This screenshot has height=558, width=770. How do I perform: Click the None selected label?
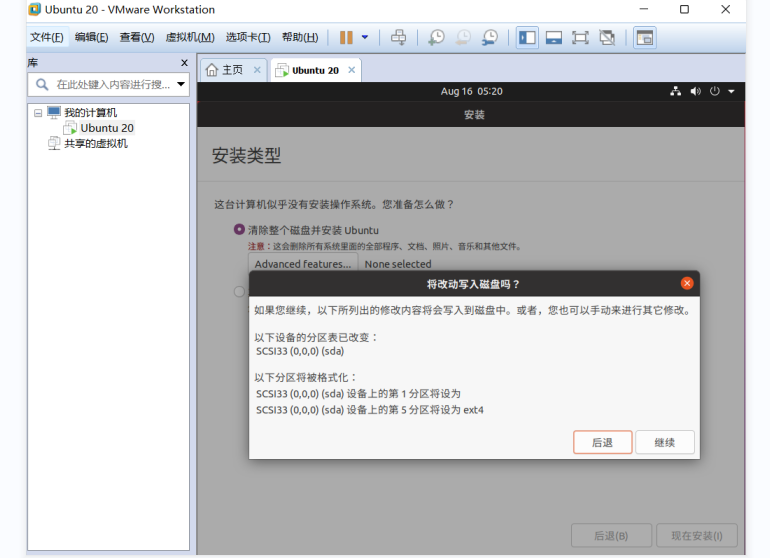click(398, 264)
